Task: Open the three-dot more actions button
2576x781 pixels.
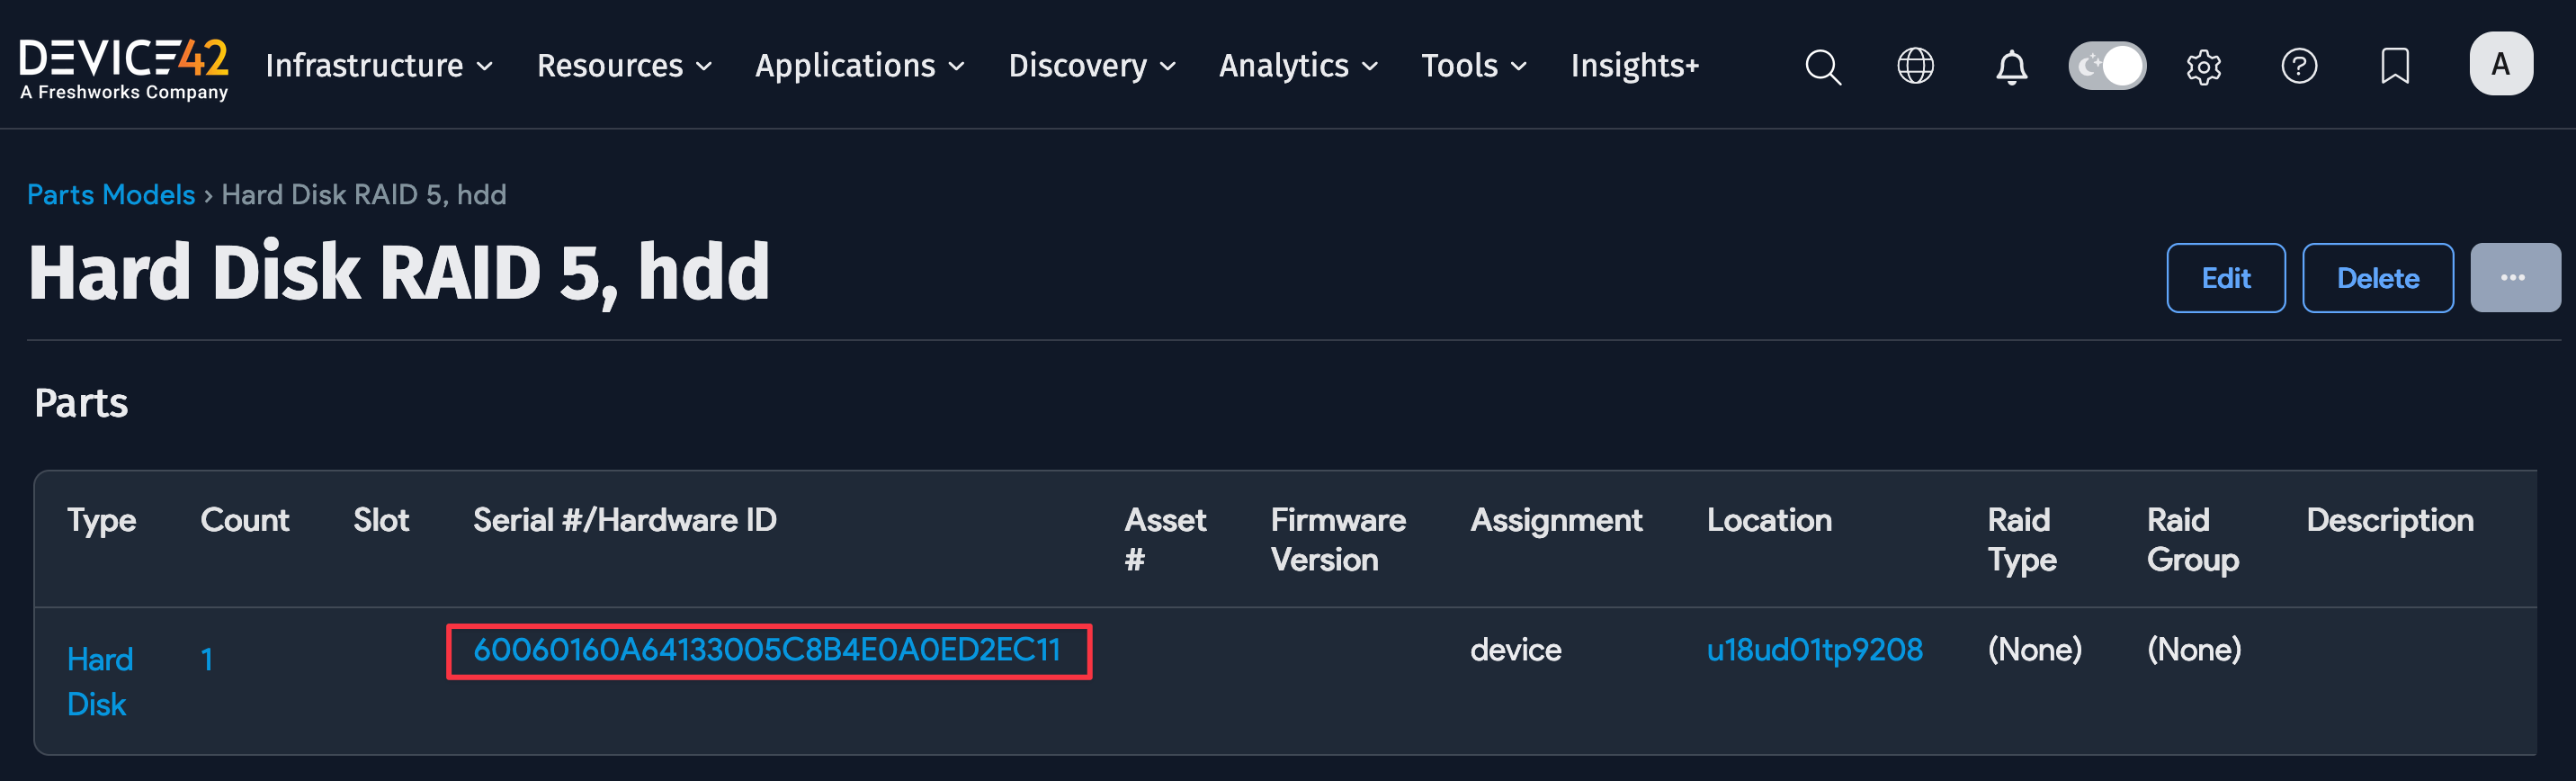Action: (x=2513, y=278)
